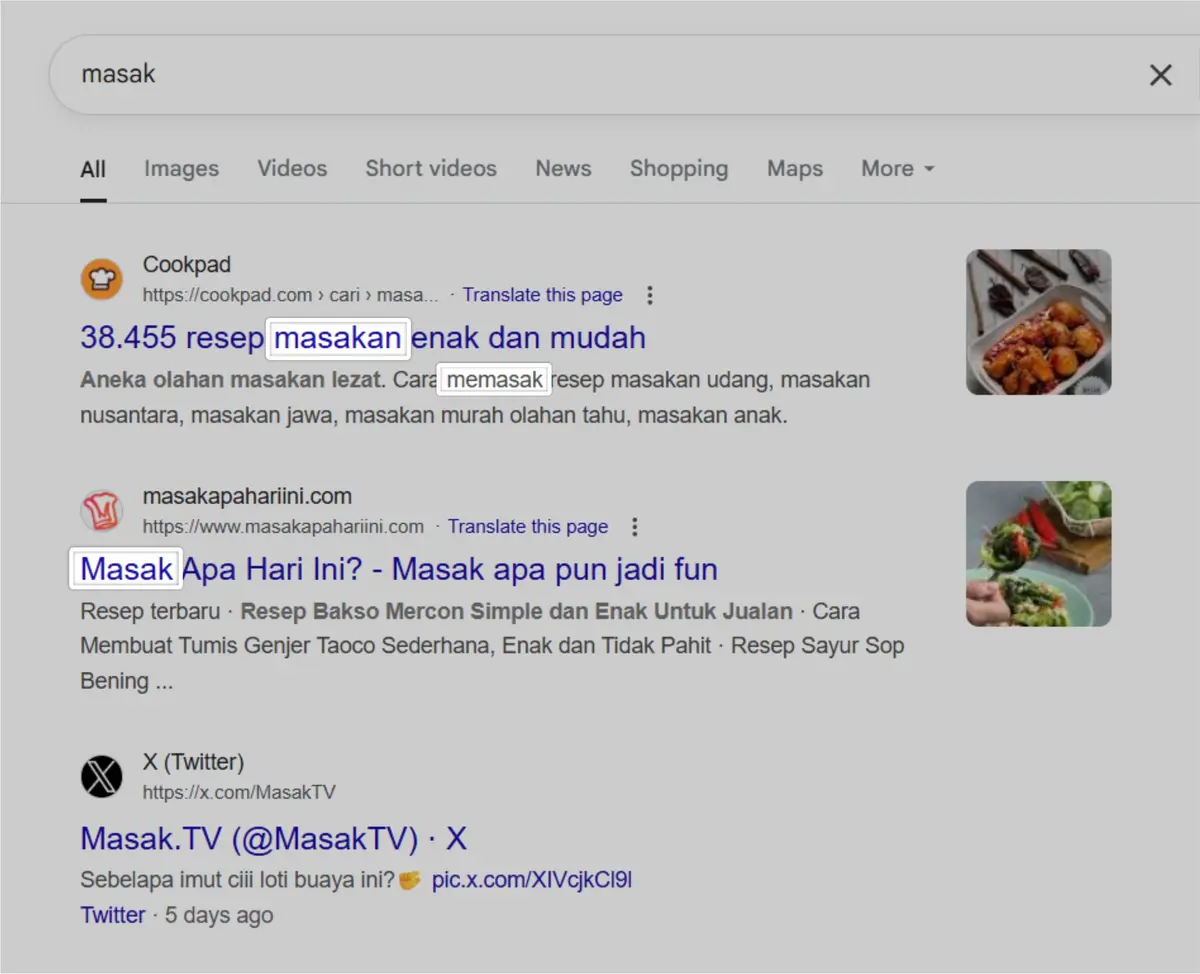Open the pic.x.com/XIVcjkCl9l link
This screenshot has height=974, width=1200.
point(531,880)
